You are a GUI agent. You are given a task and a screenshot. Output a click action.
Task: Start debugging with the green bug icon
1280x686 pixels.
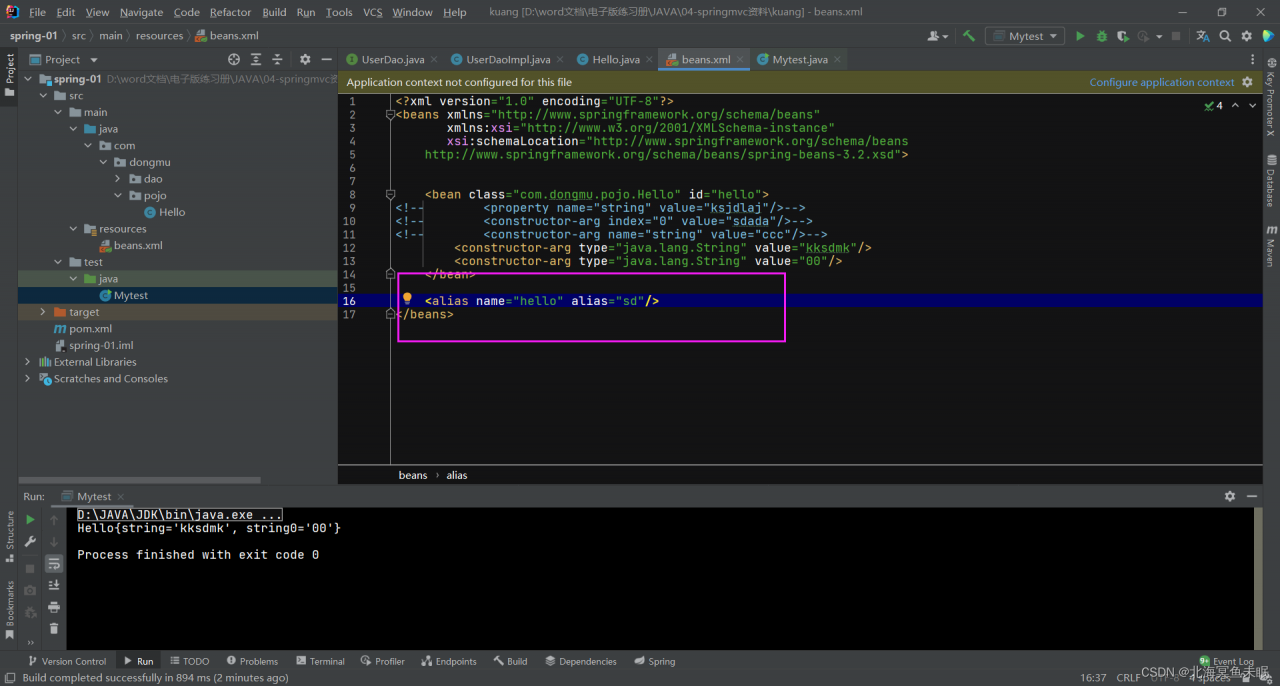click(1101, 36)
